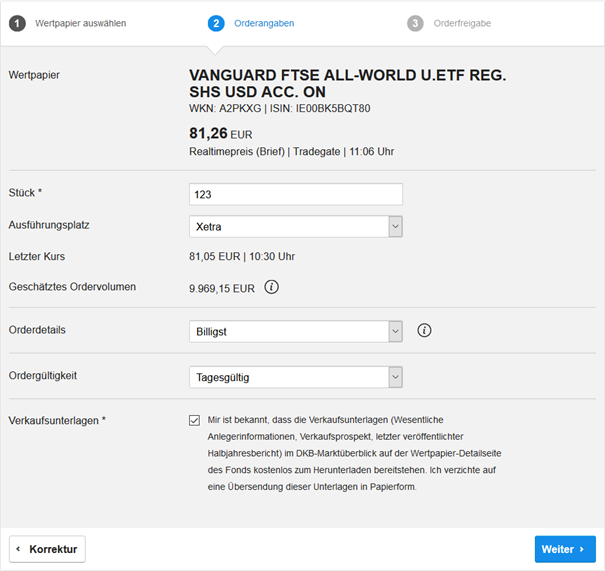Click the Korrektur button
The image size is (605, 571).
click(x=47, y=549)
